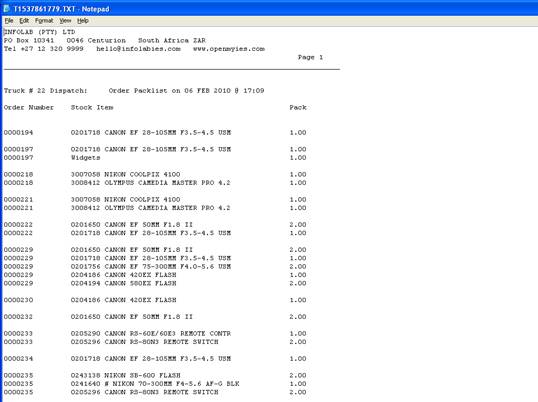Open the Format menu
This screenshot has width=538, height=402.
(x=44, y=21)
